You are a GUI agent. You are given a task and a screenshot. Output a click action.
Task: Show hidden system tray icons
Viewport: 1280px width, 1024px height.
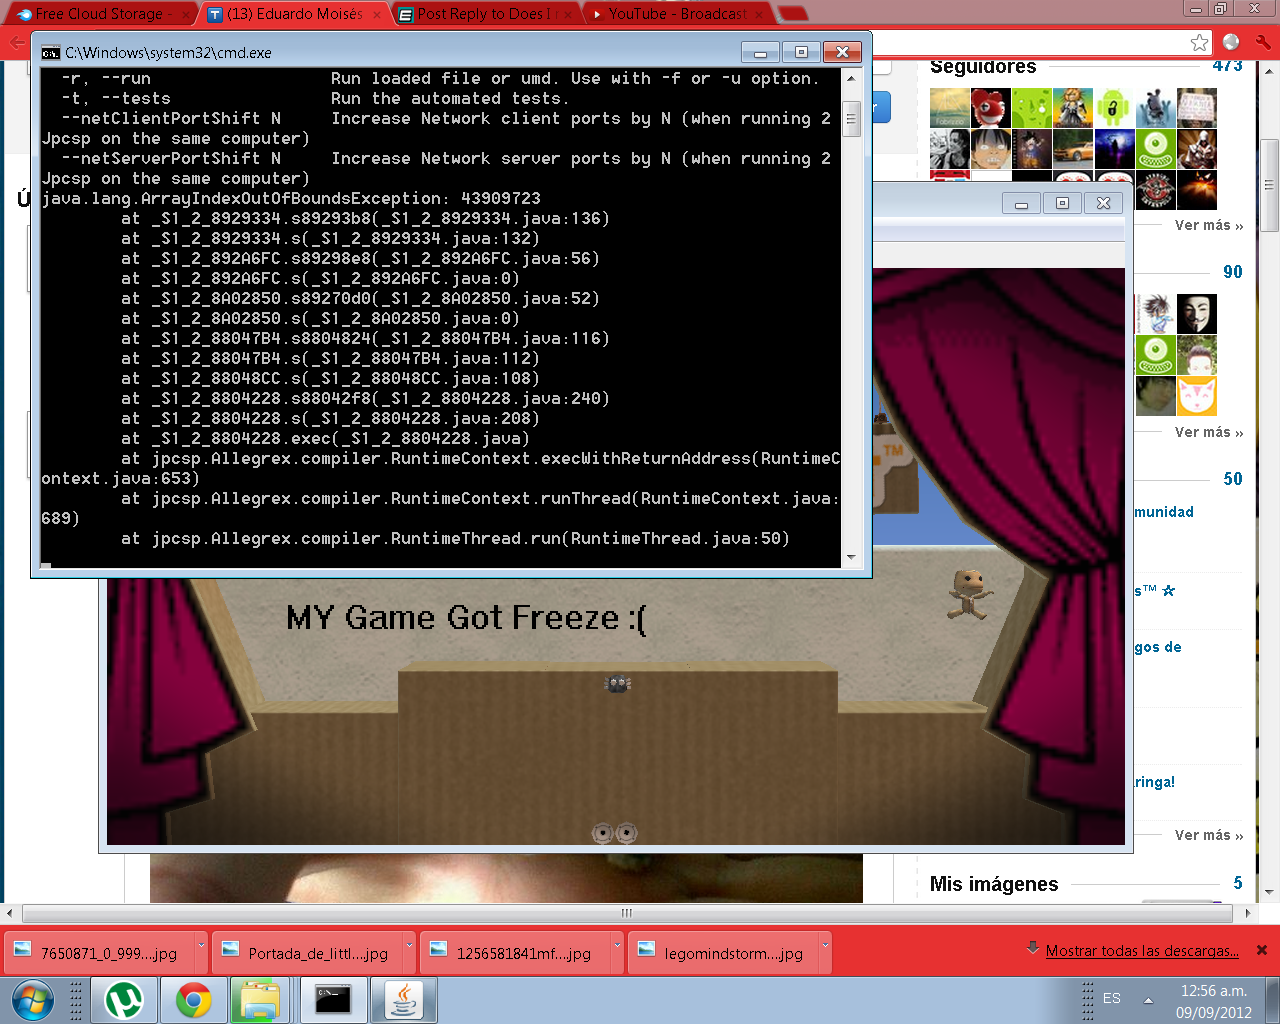pyautogui.click(x=1148, y=999)
